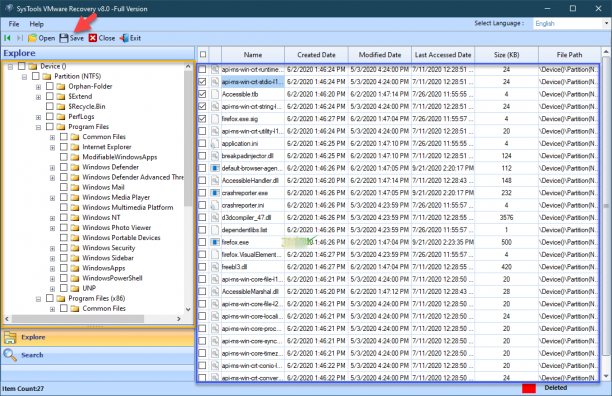Check the breakpadinjector.dll file checkbox
The height and width of the screenshot is (396, 612).
(x=202, y=156)
